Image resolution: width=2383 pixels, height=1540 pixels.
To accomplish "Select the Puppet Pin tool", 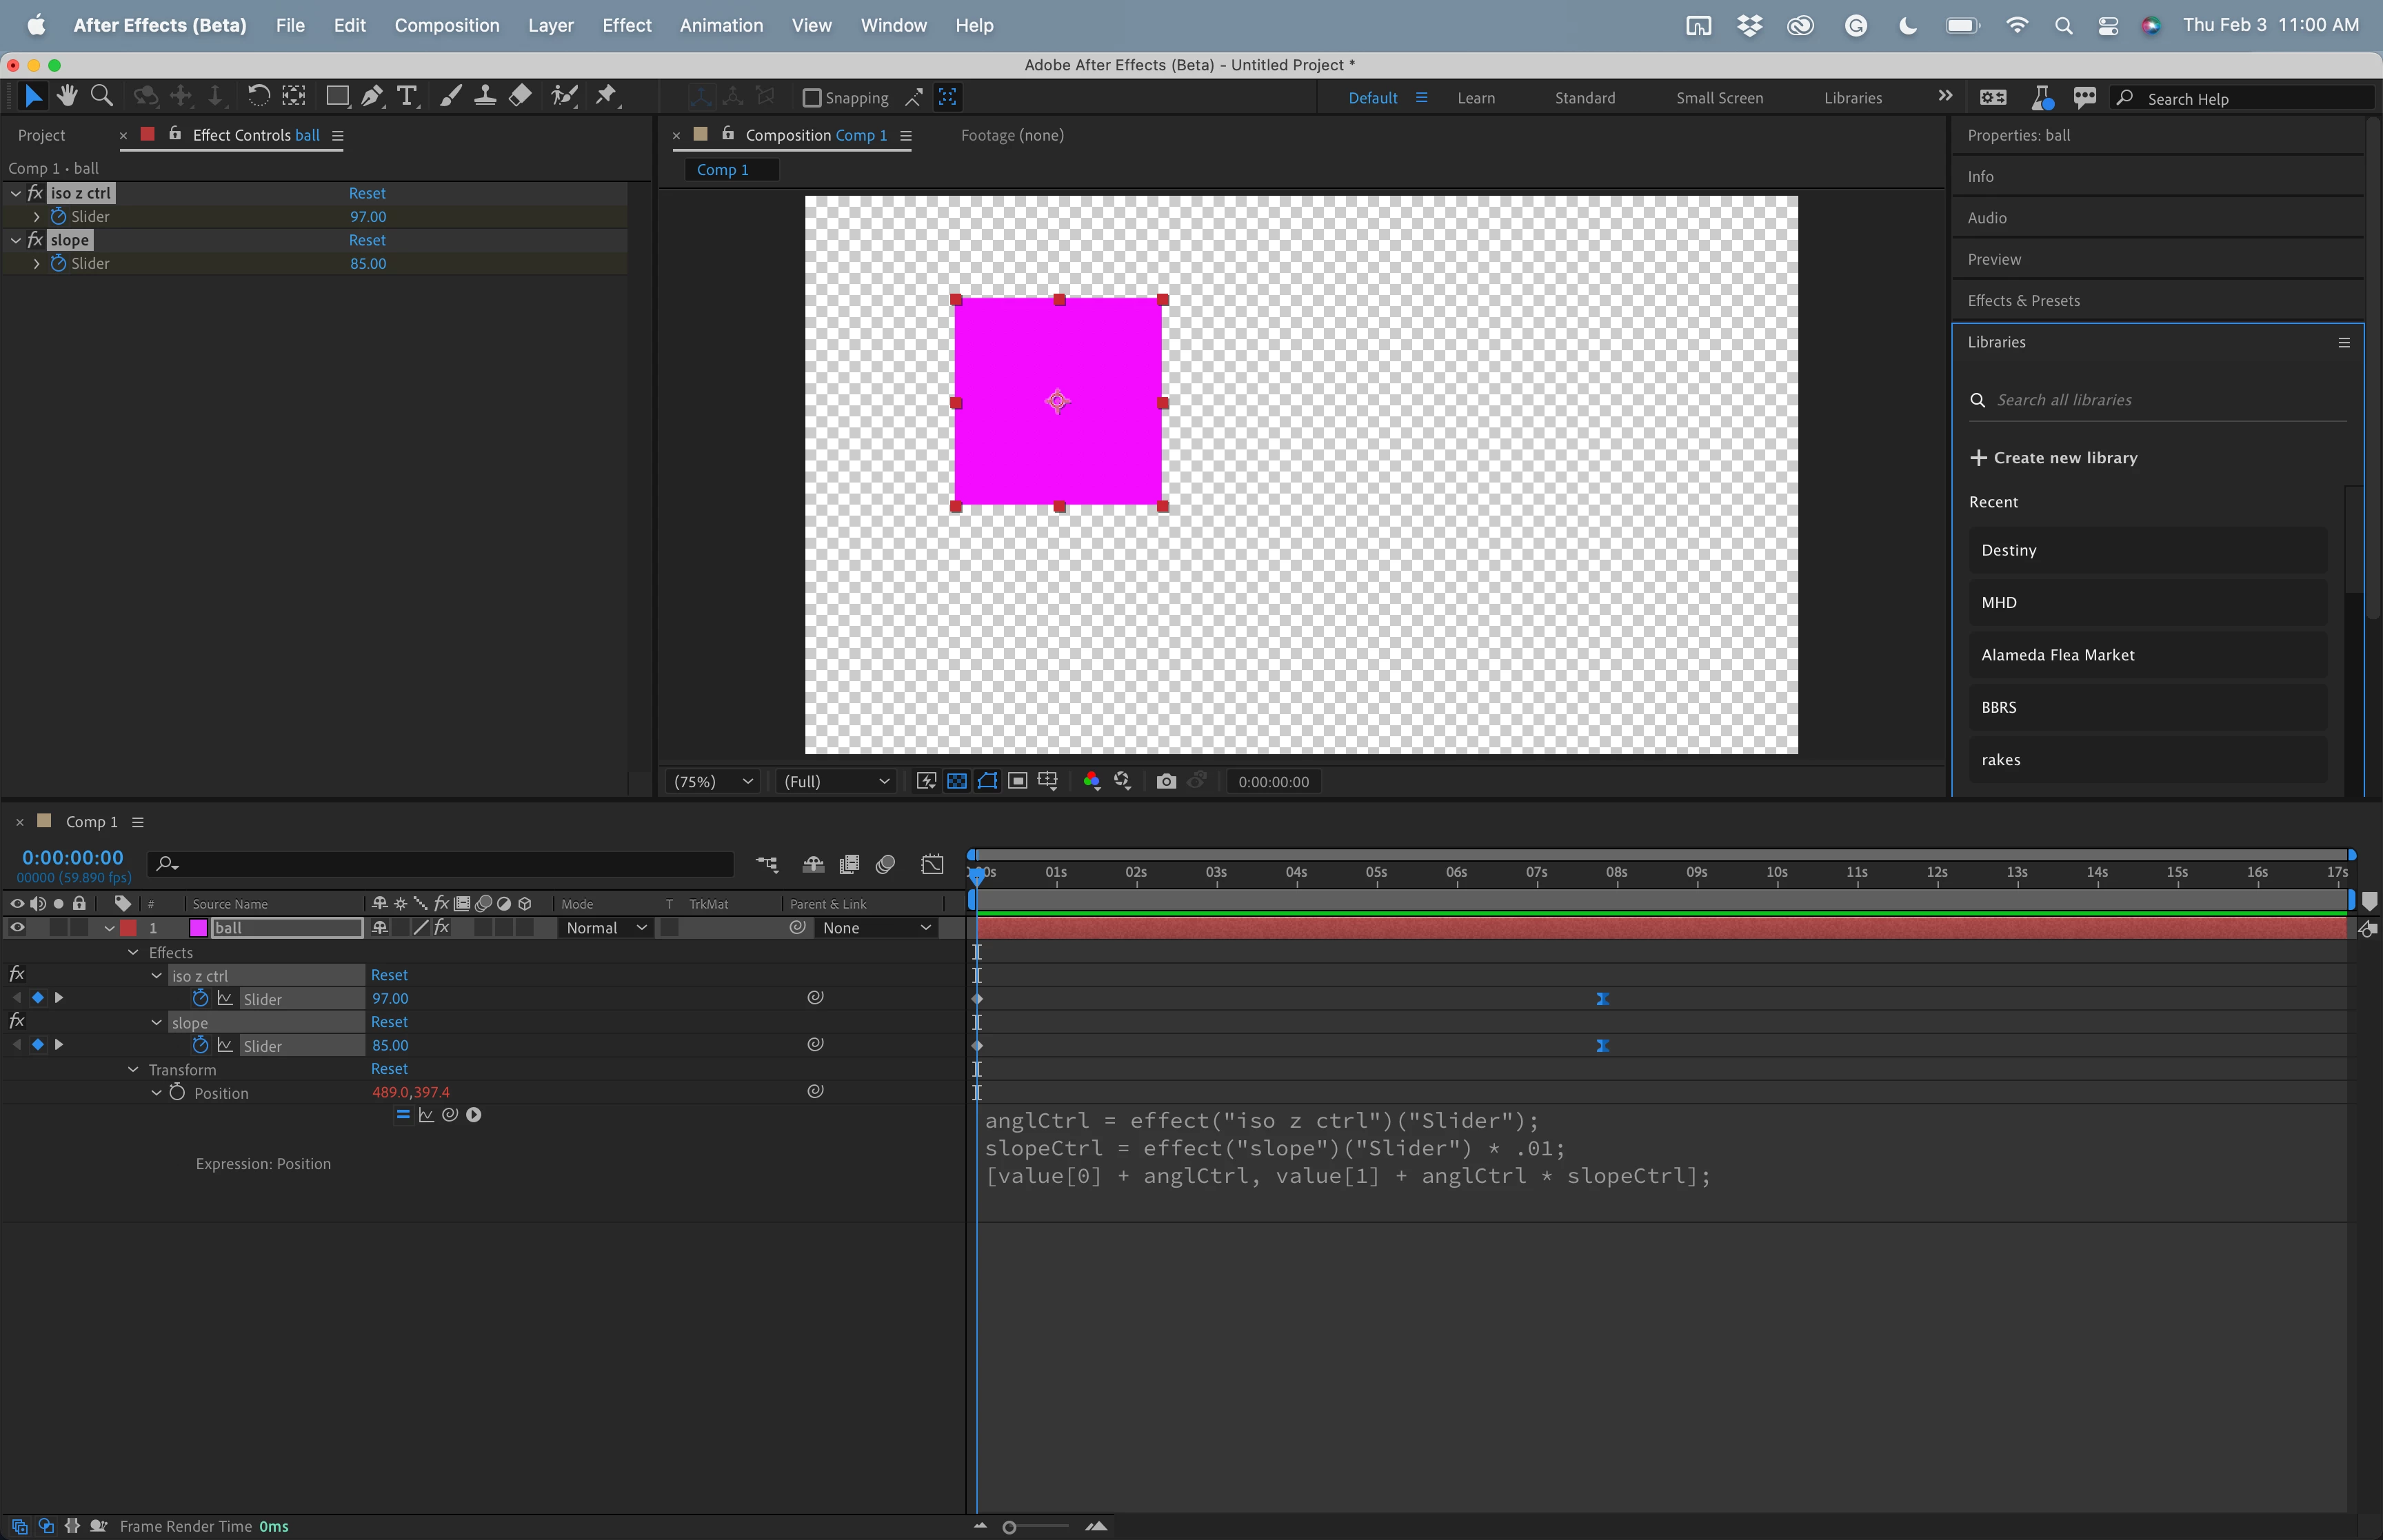I will coord(606,96).
